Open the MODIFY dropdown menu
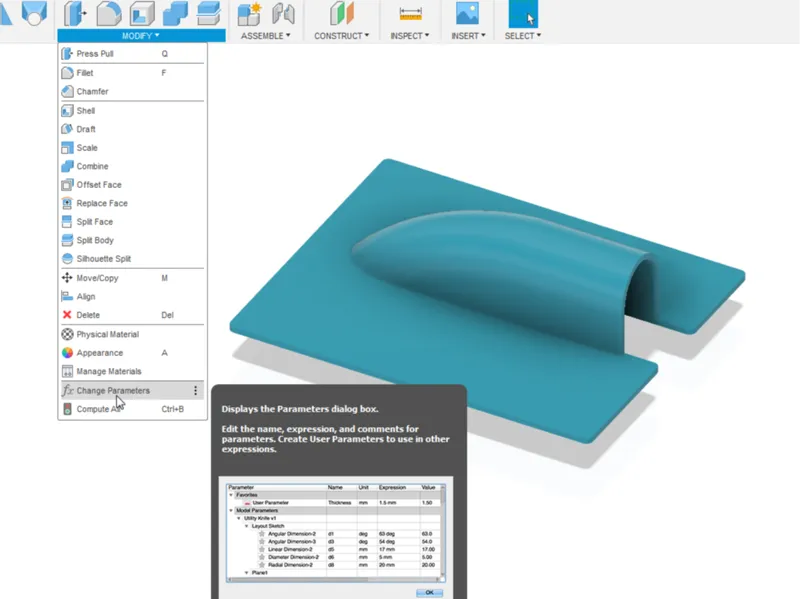 pyautogui.click(x=141, y=36)
